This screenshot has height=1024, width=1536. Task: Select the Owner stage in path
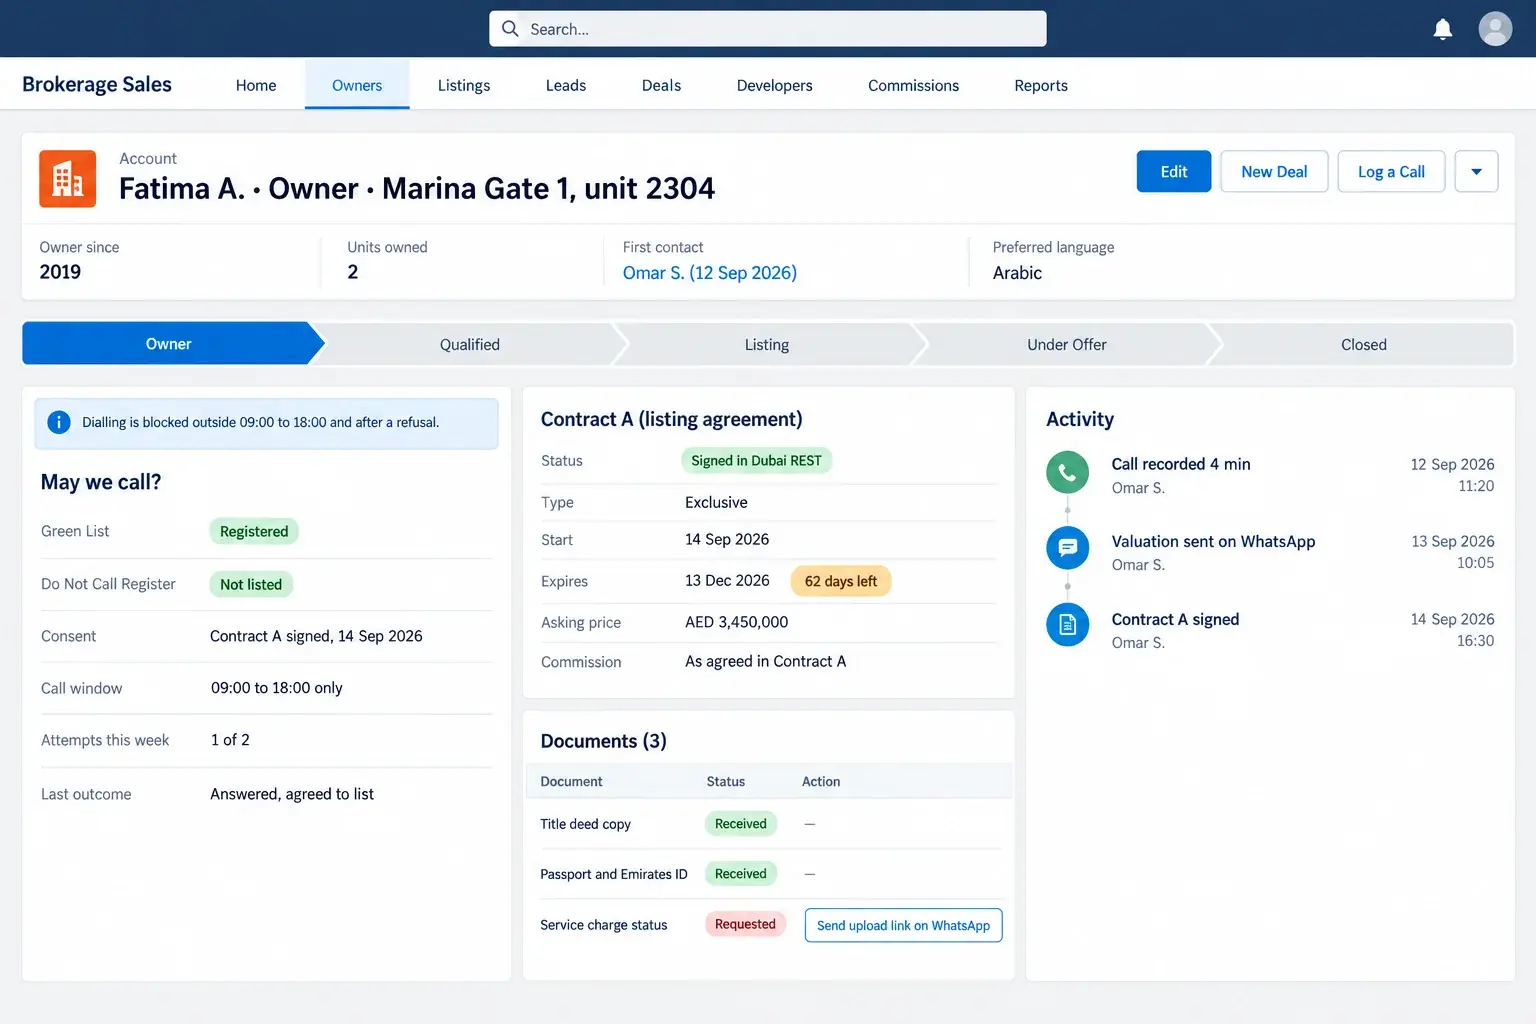click(x=168, y=344)
